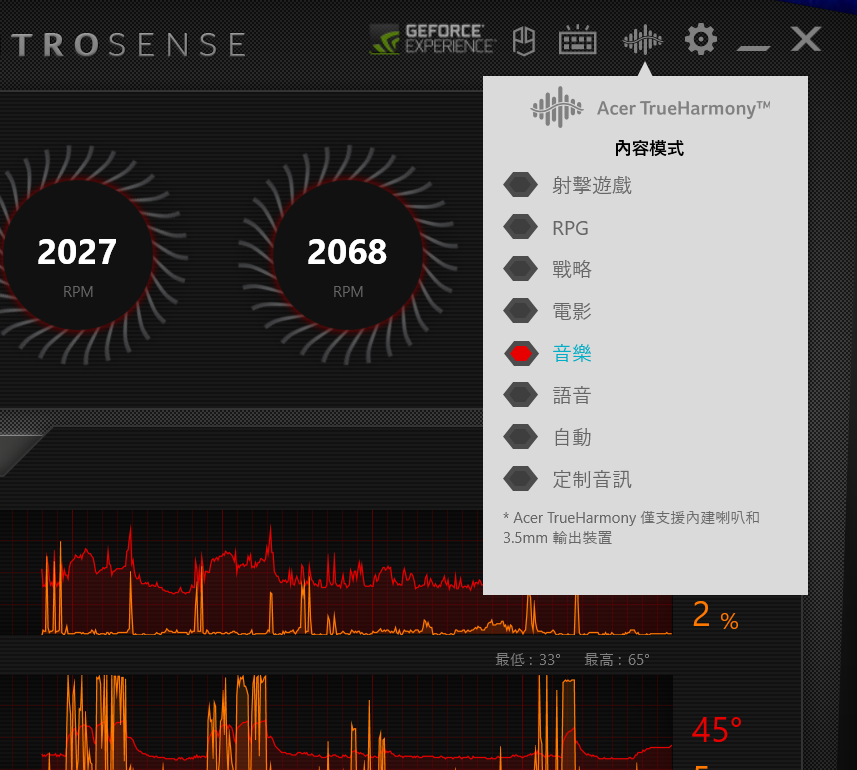The height and width of the screenshot is (770, 857).
Task: Minimize the PredatorSense window
Action: coord(753,48)
